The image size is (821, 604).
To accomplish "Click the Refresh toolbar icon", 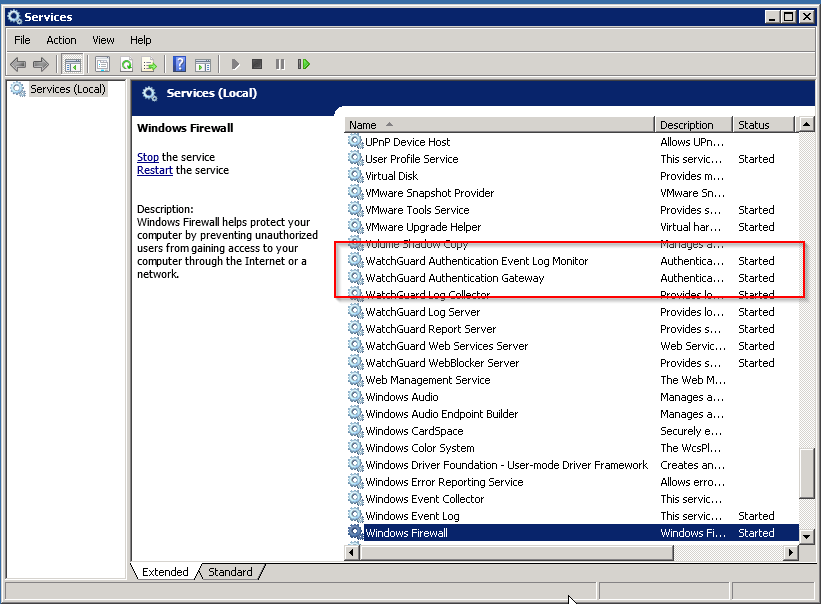I will [x=126, y=64].
